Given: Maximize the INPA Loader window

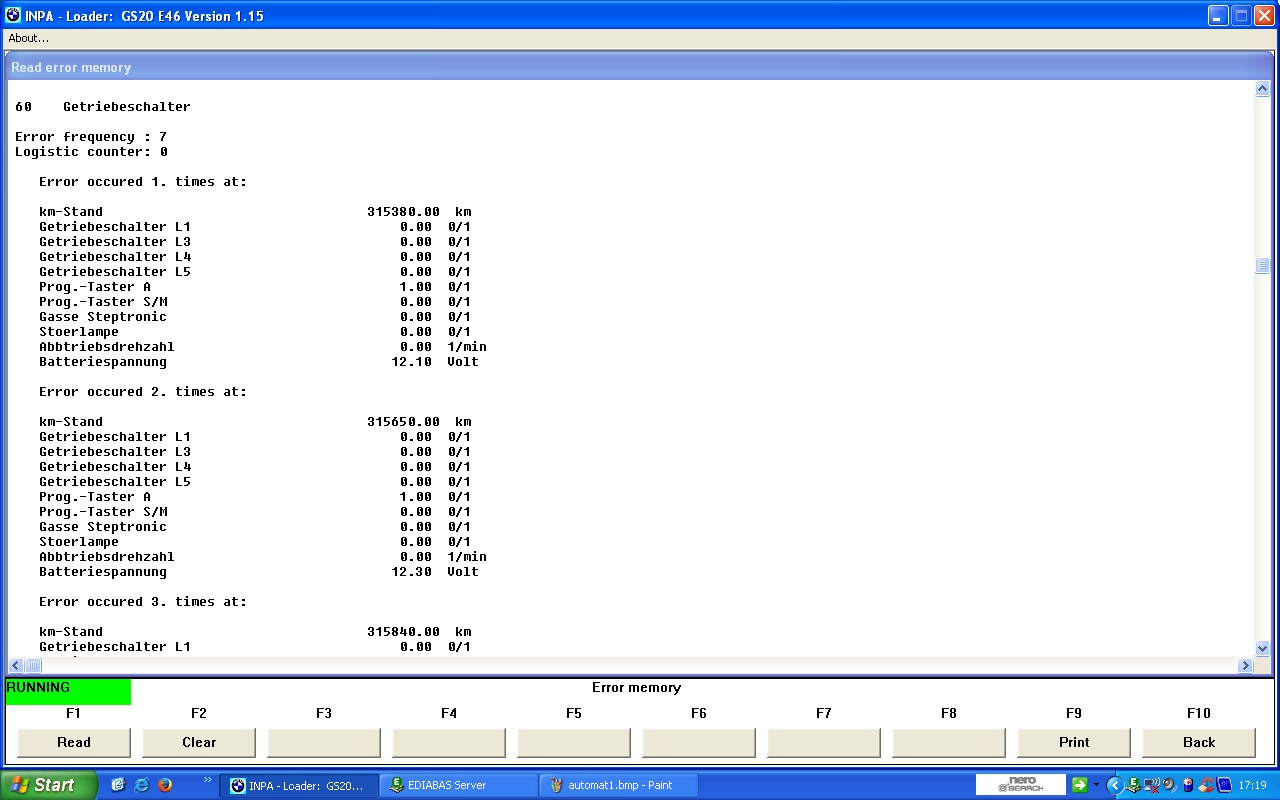Looking at the screenshot, I should (x=1241, y=16).
